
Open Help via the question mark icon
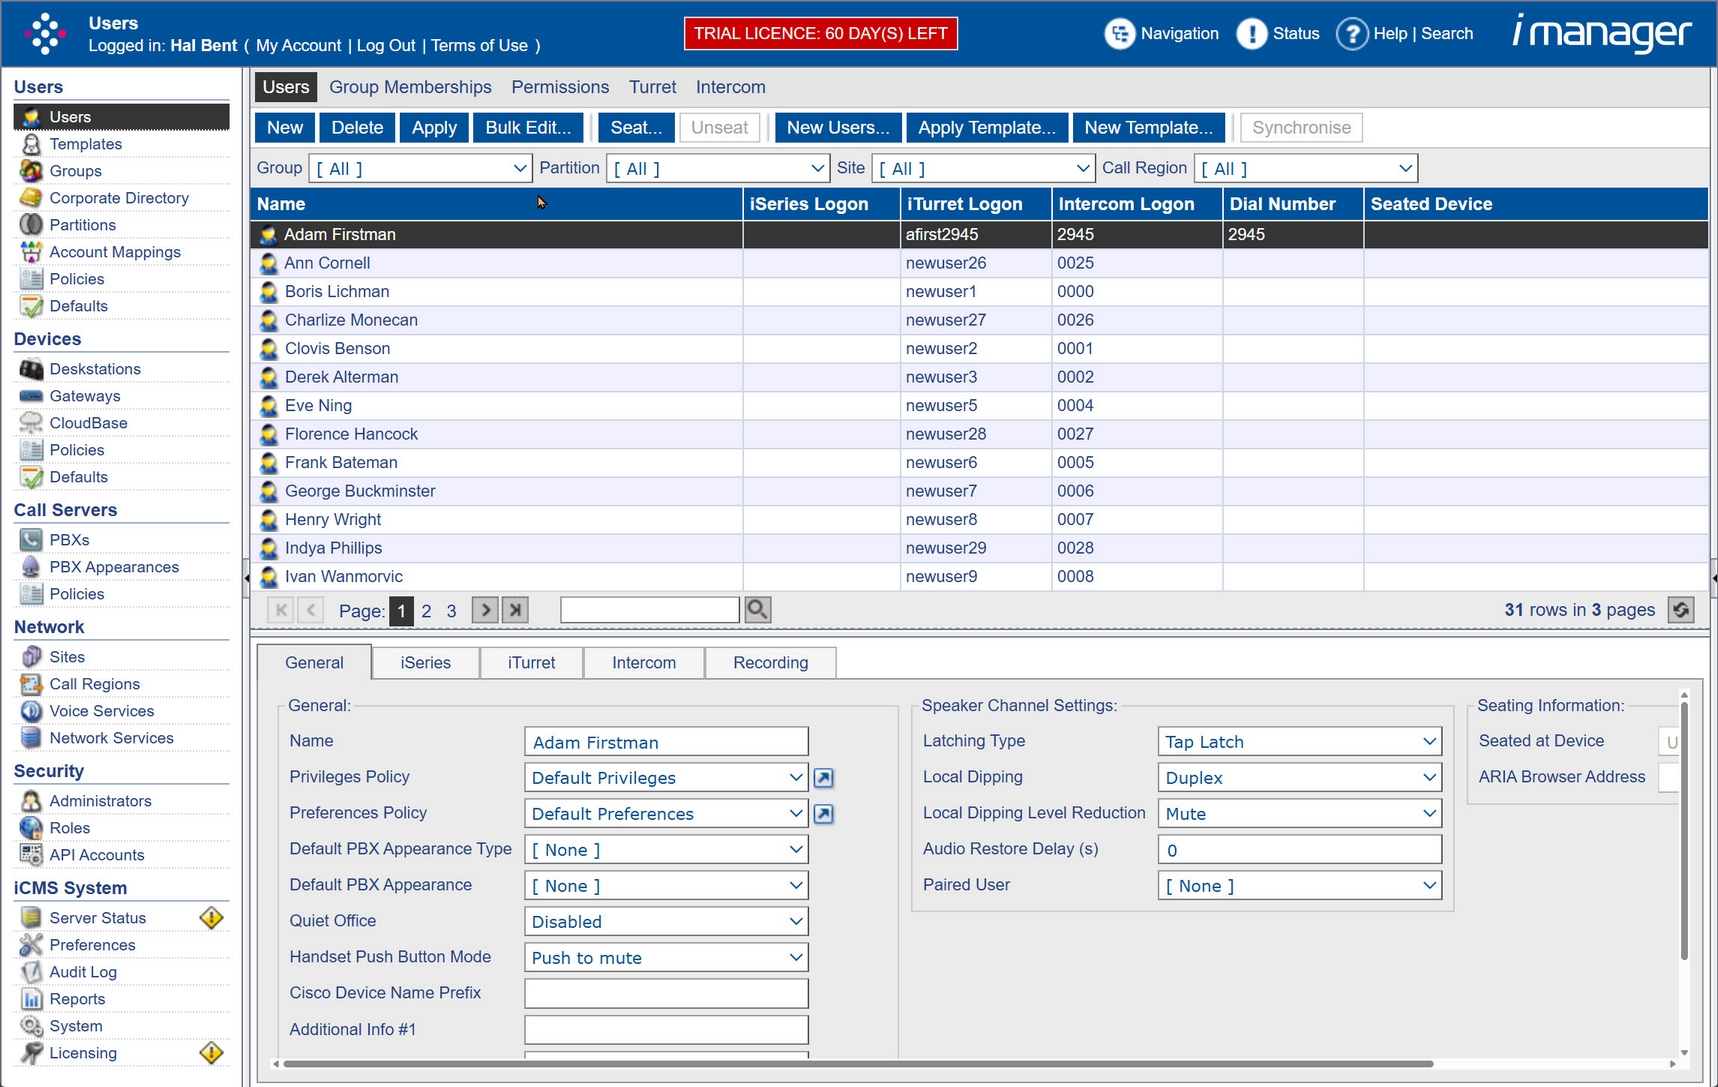(x=1353, y=33)
